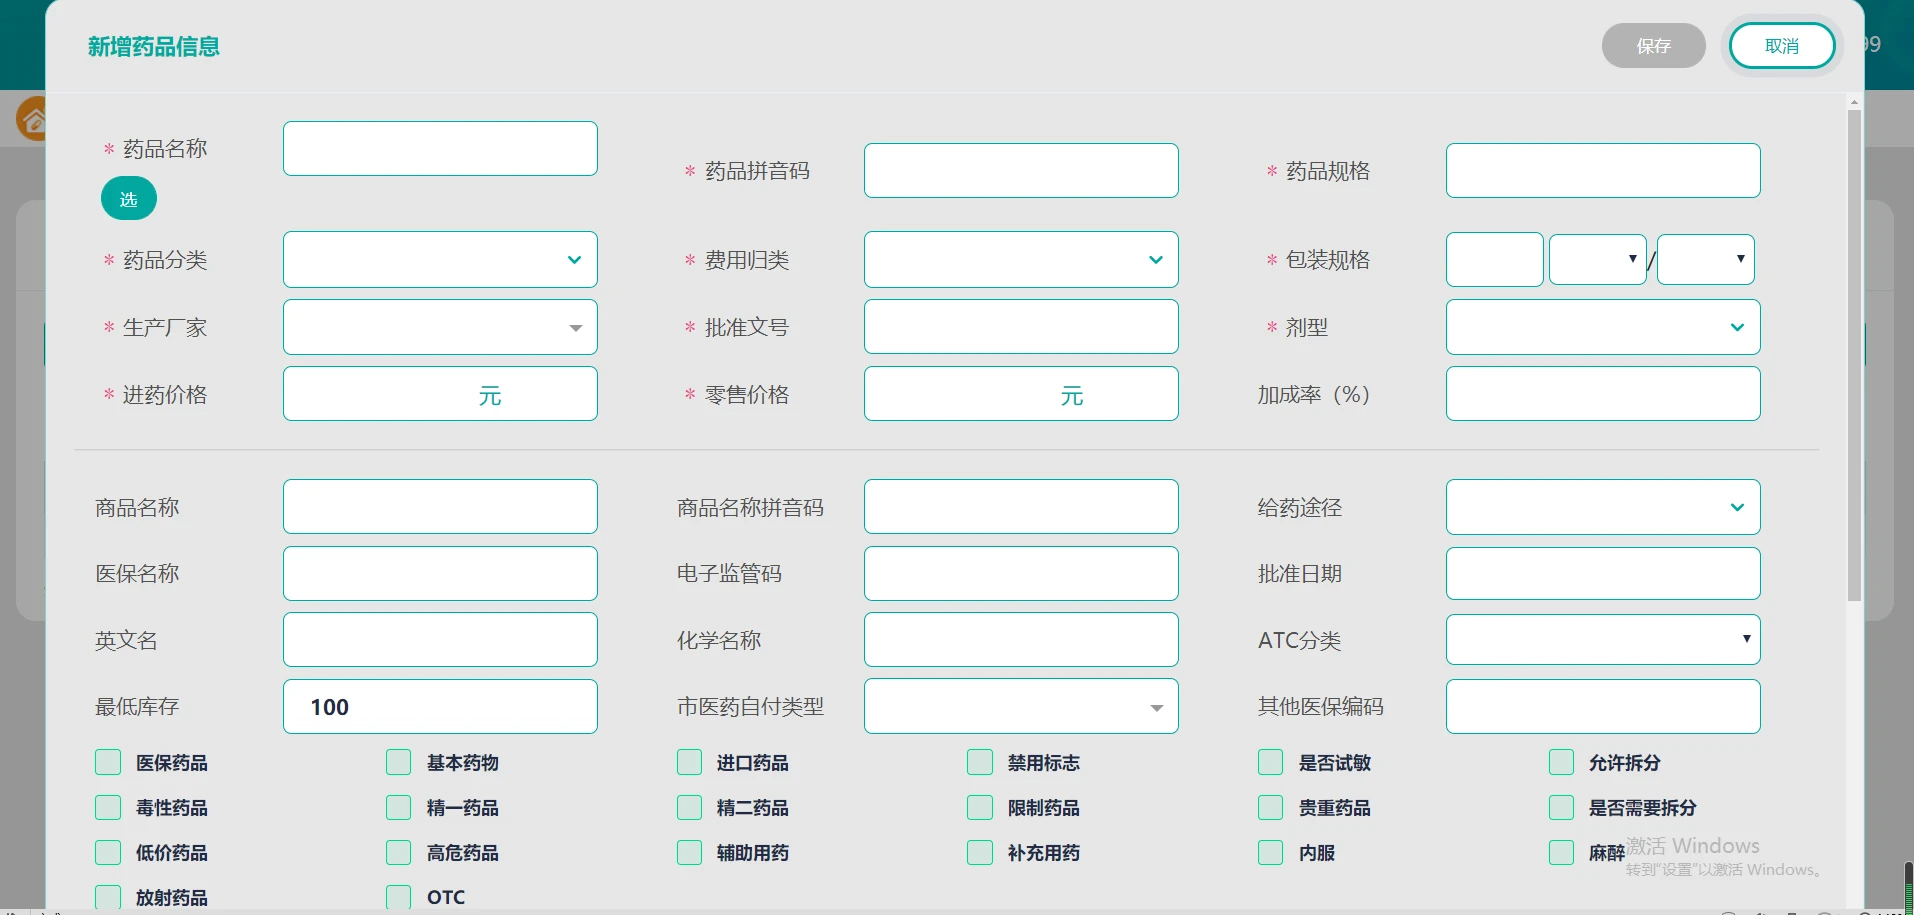Toggle the 放射药品 checkbox
Image resolution: width=1914 pixels, height=915 pixels.
(x=107, y=897)
